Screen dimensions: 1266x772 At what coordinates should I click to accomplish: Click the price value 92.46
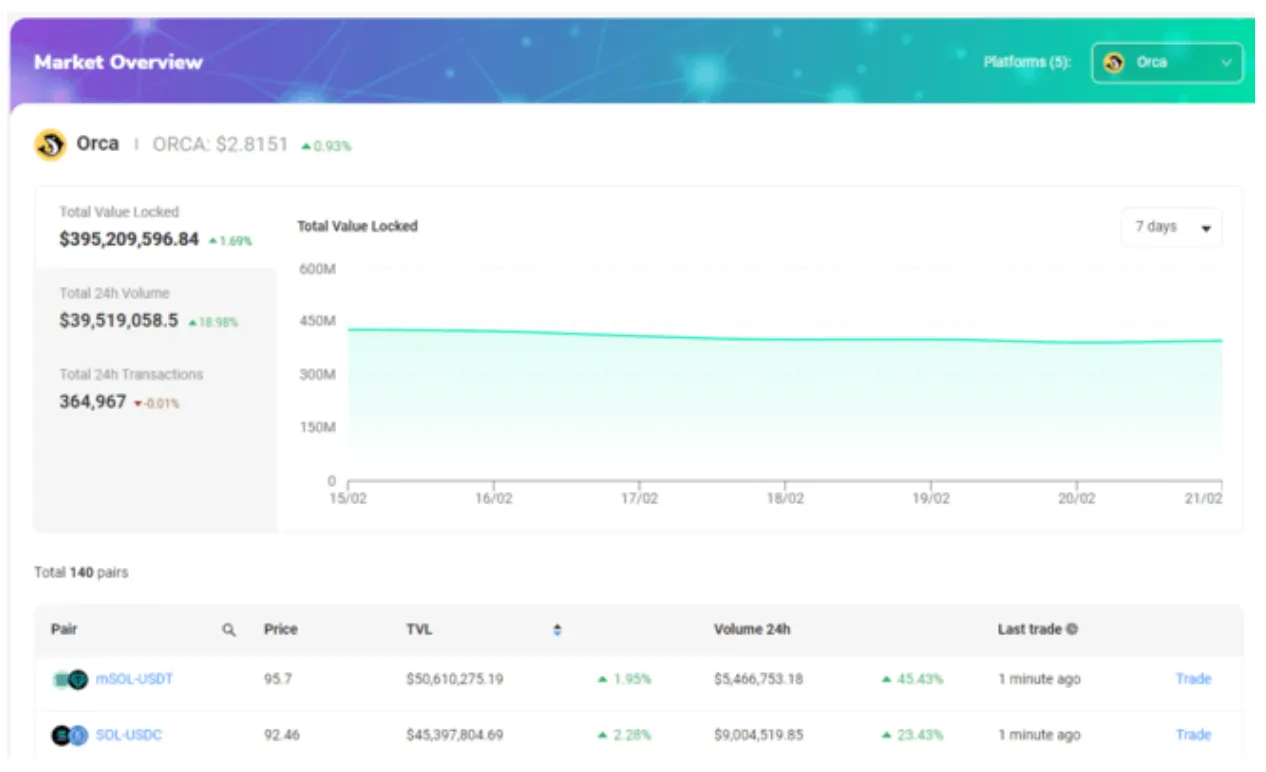(x=281, y=735)
